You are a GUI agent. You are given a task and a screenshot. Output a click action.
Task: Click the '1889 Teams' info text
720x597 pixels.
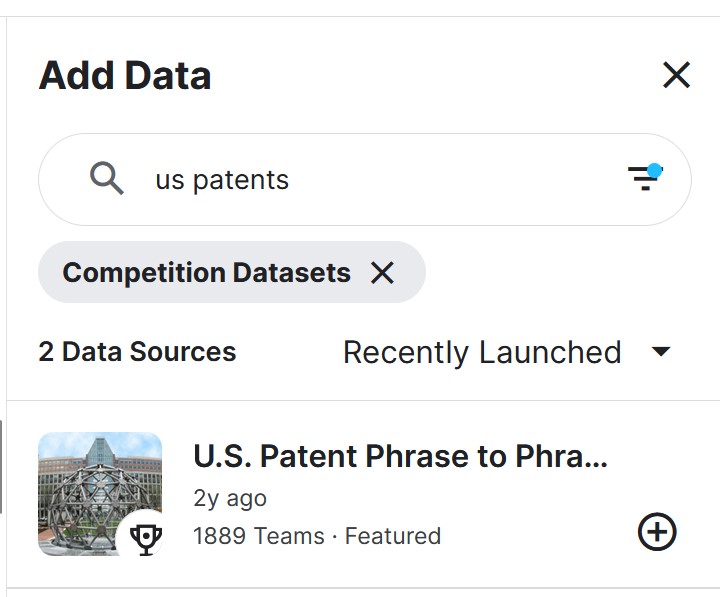pyautogui.click(x=259, y=536)
